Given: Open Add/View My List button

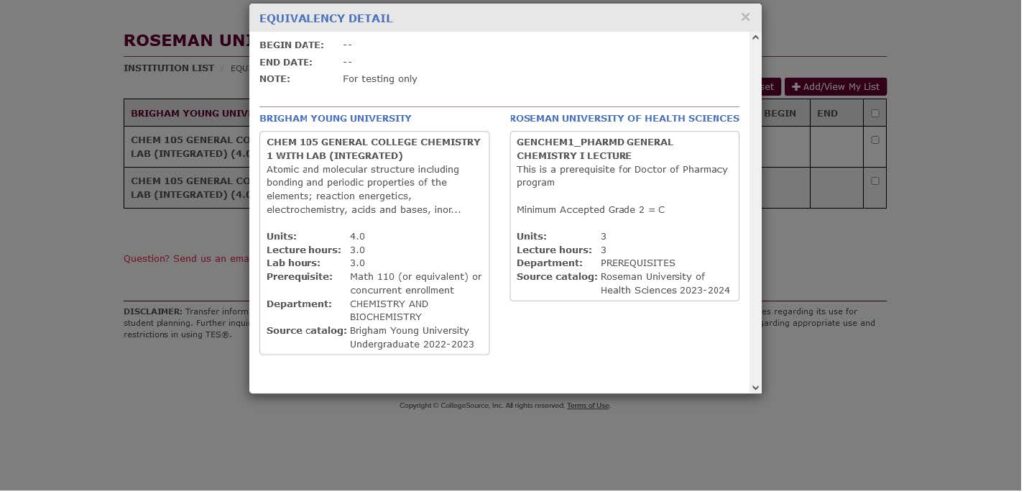Looking at the screenshot, I should coord(835,87).
